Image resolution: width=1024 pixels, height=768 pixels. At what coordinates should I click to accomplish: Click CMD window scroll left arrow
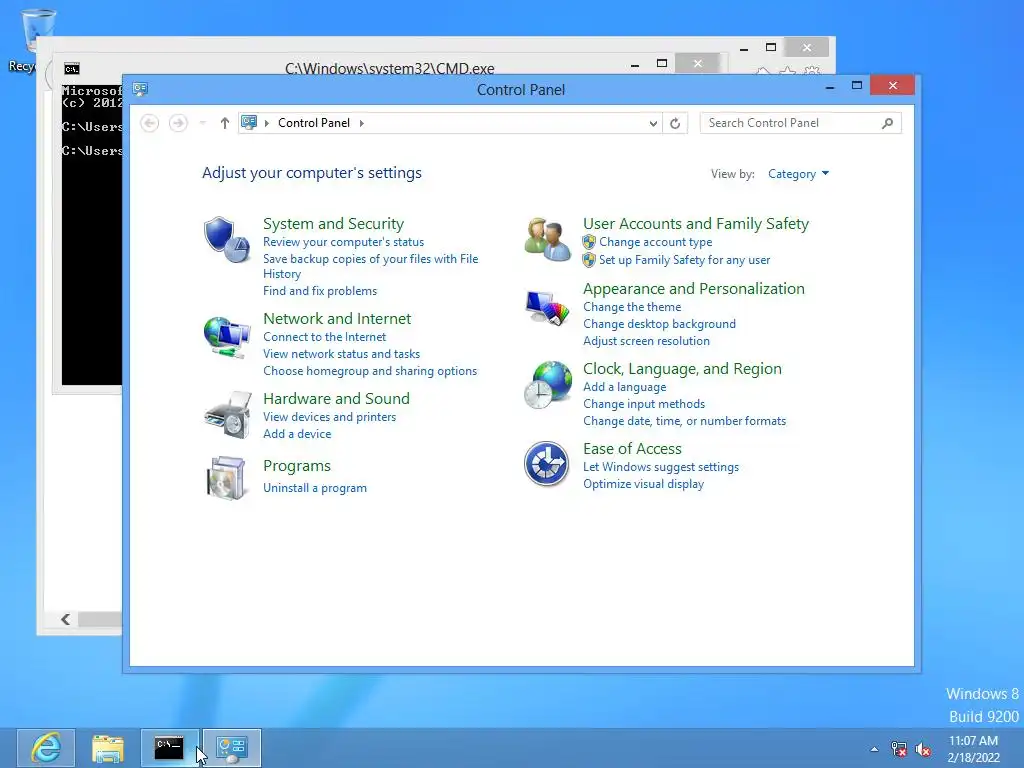point(65,619)
